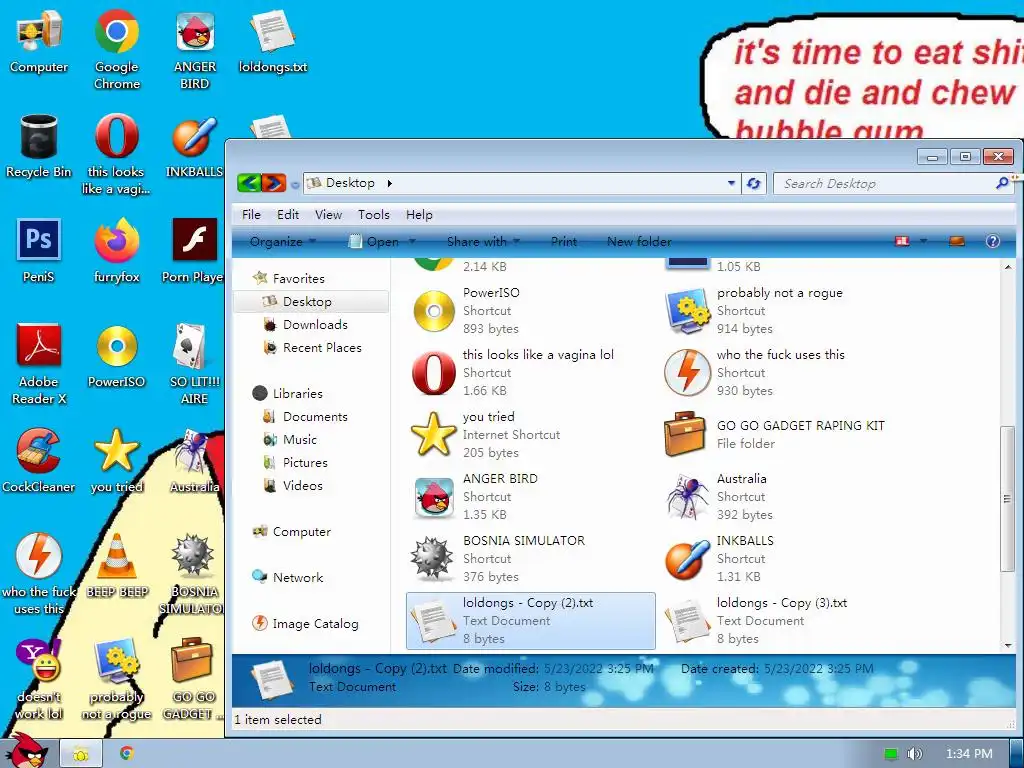Click the scrollbar down arrow in file list
Screen dimensions: 1024x768
point(1006,645)
